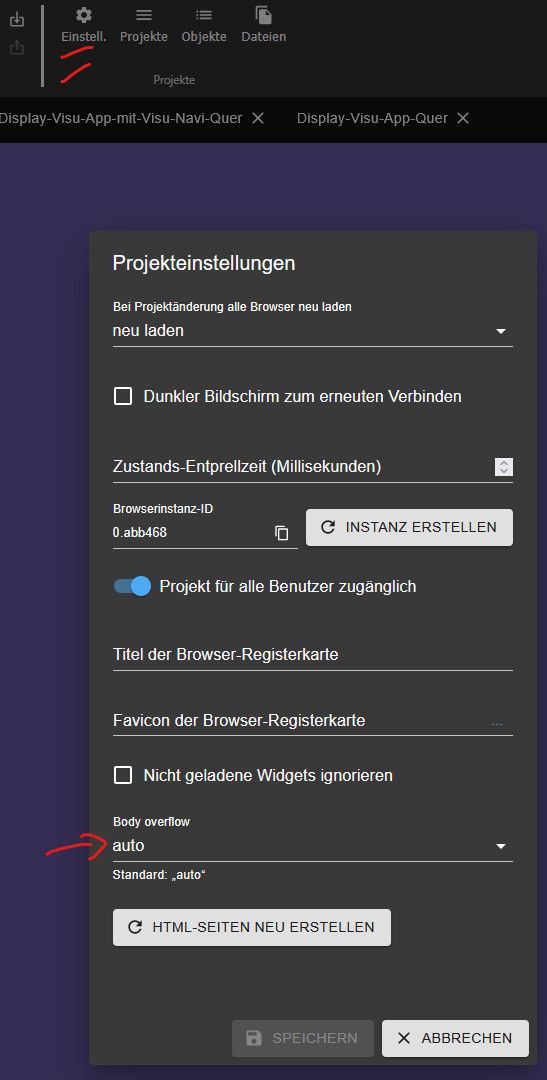The height and width of the screenshot is (1080, 547).
Task: Check Nicht geladene Widgets ignorieren
Action: [x=123, y=776]
